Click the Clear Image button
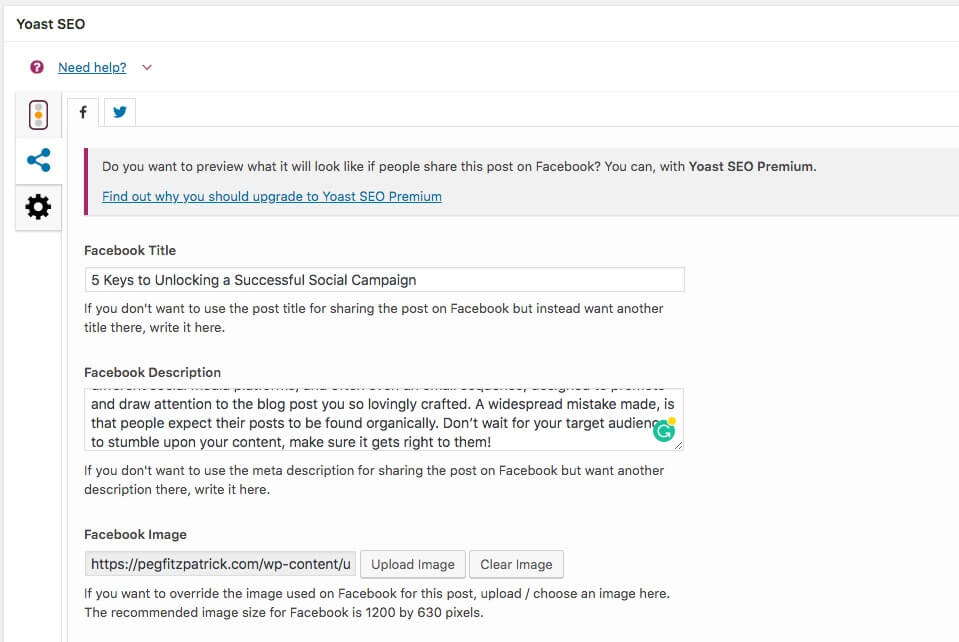The image size is (959, 642). [x=516, y=564]
